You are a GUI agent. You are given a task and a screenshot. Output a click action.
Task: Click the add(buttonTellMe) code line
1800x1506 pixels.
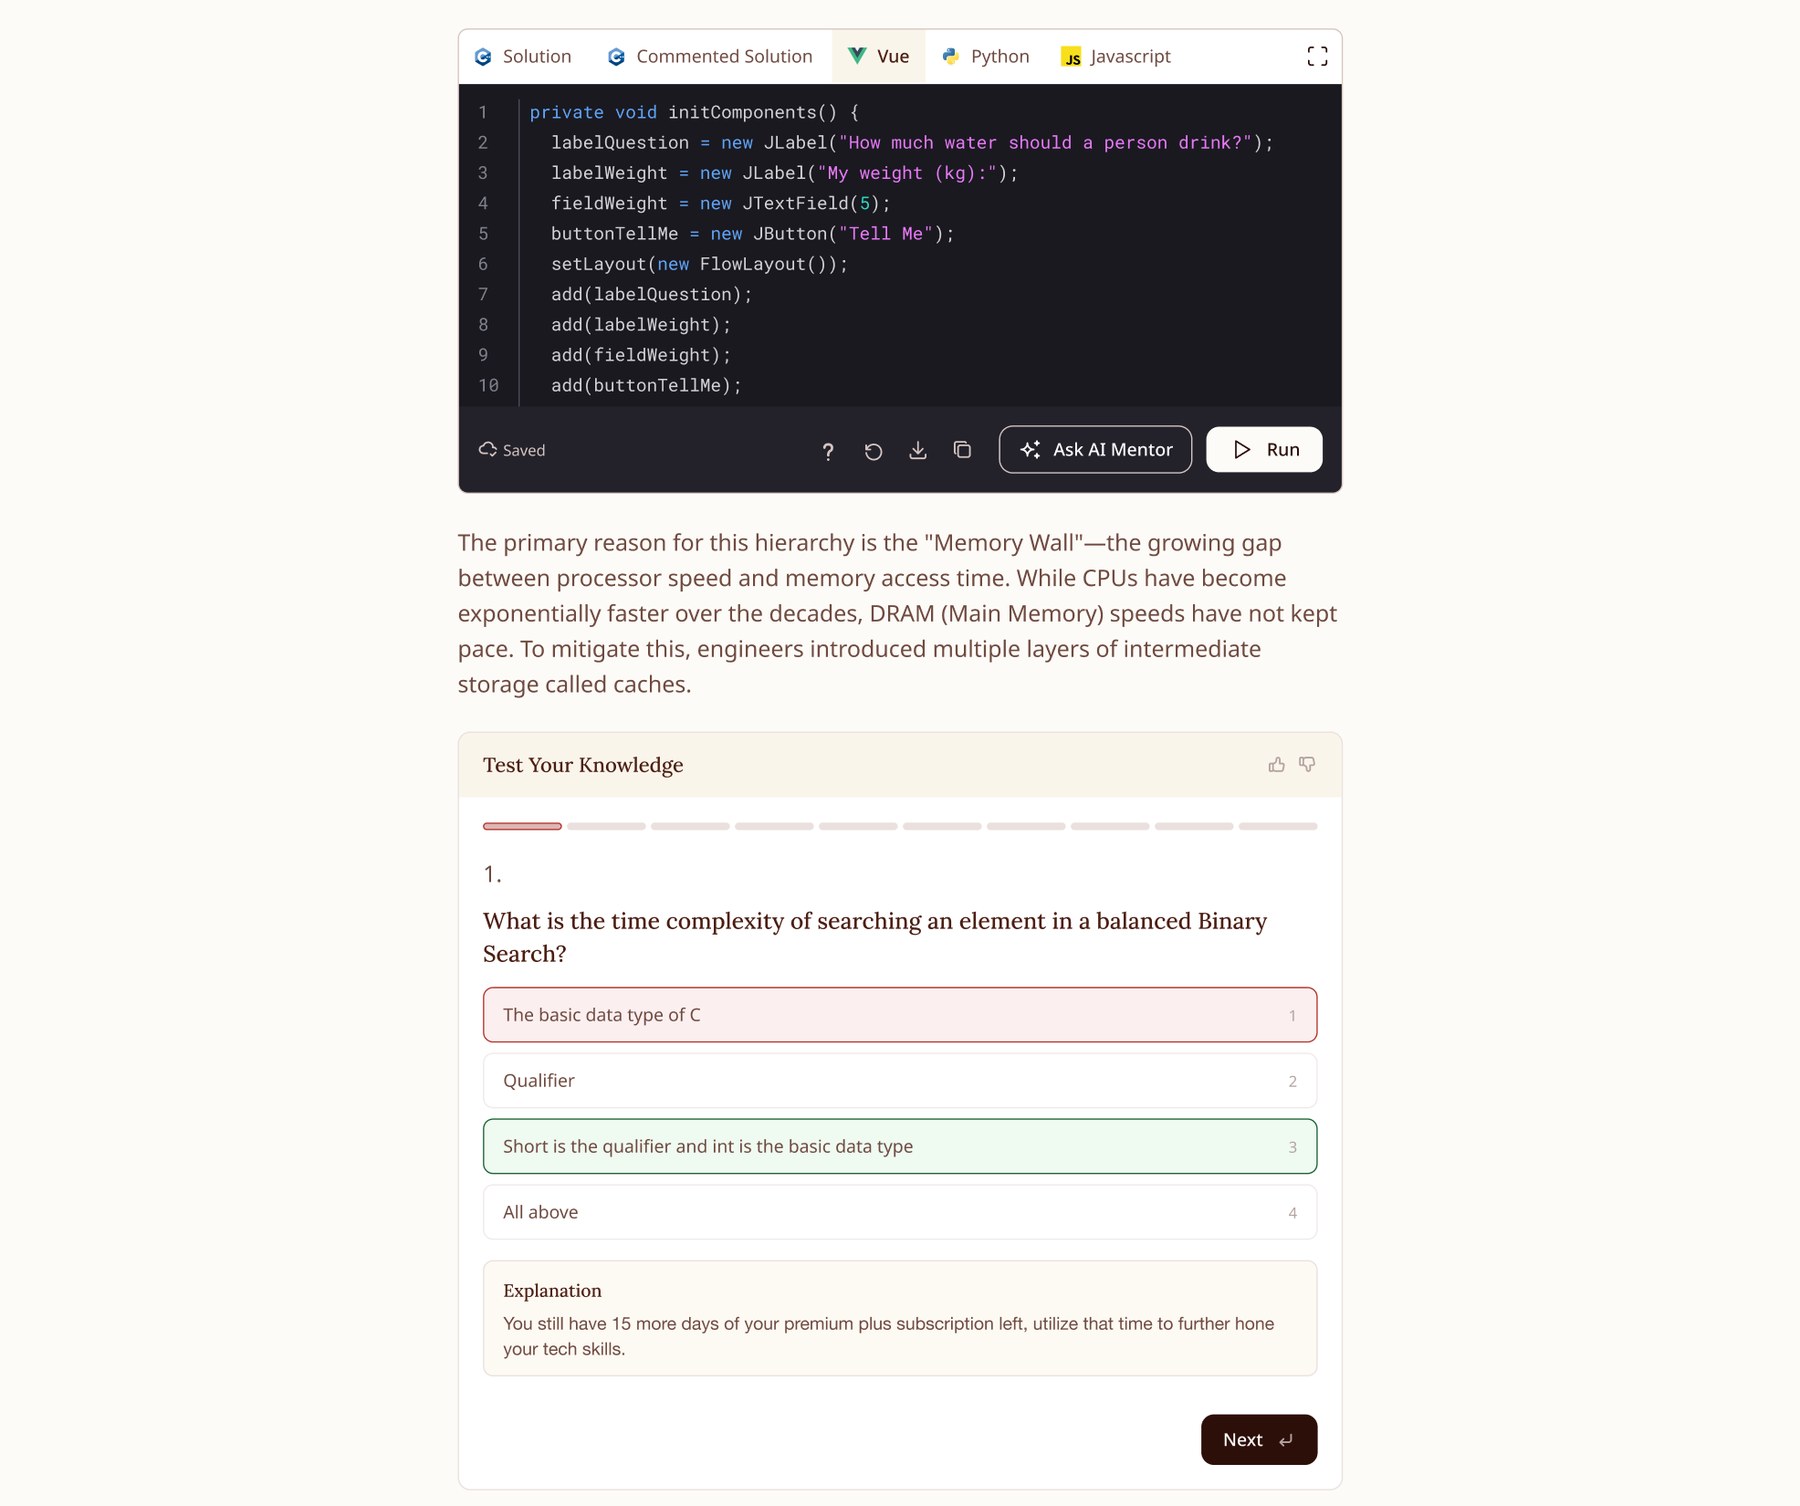click(x=646, y=386)
